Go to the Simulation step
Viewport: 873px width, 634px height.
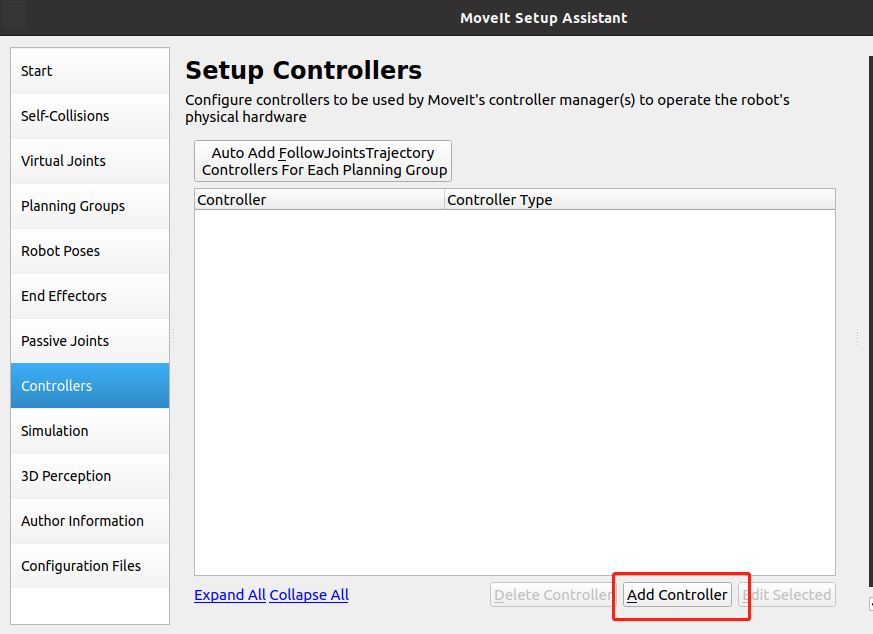[89, 431]
